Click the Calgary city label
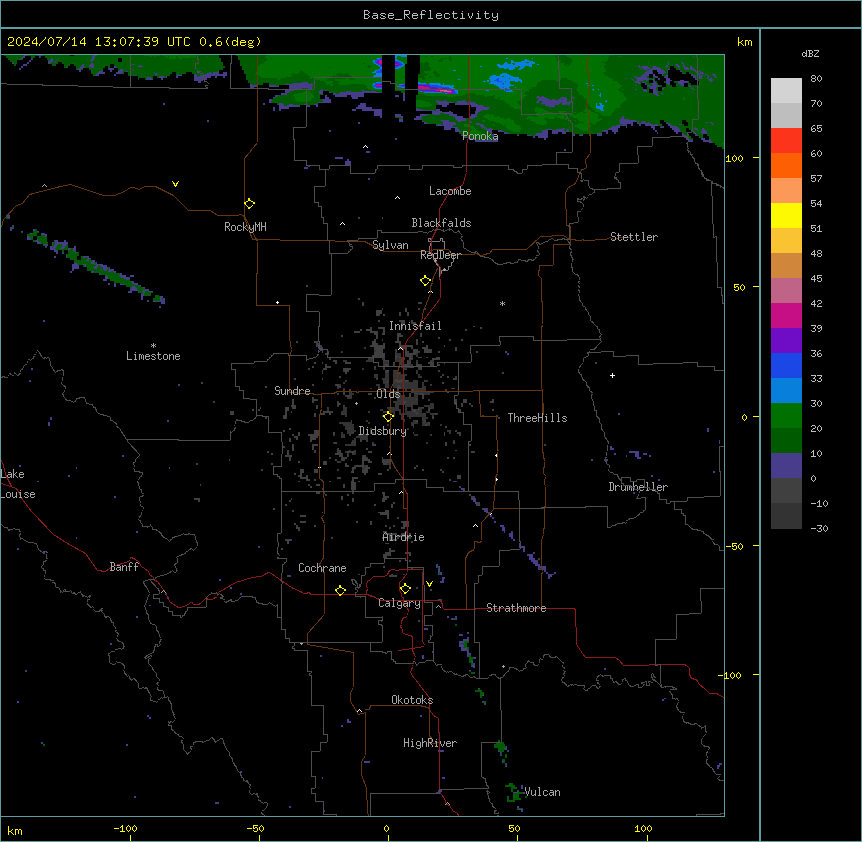Image resolution: width=862 pixels, height=842 pixels. pos(399,603)
